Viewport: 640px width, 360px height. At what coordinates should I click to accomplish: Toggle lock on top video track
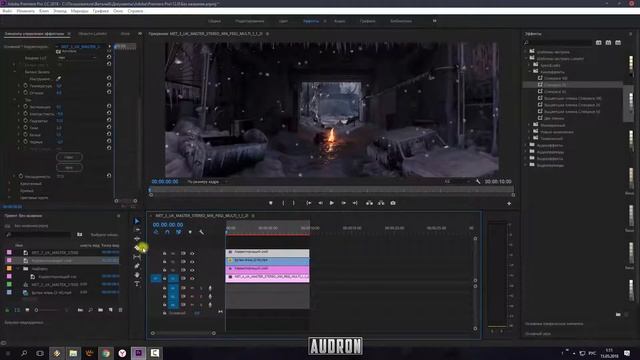[x=164, y=253]
